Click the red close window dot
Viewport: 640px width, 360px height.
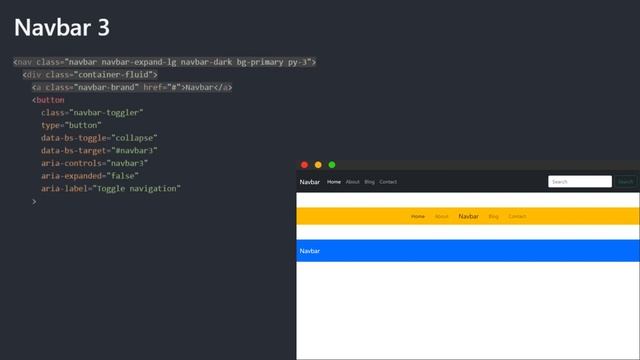point(304,165)
